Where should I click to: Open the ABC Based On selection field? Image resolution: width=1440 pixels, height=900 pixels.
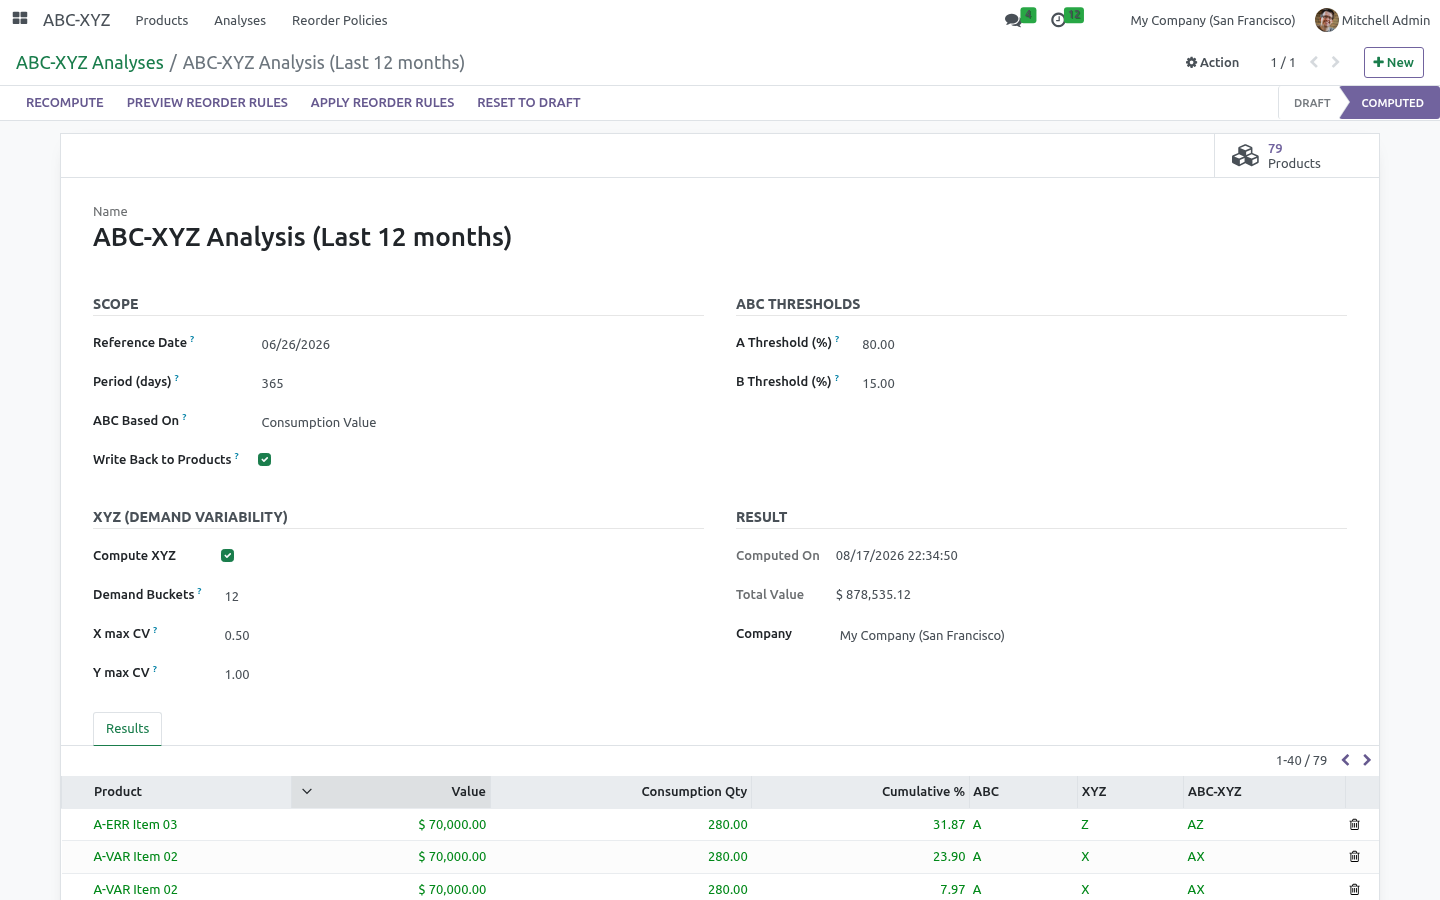click(x=482, y=422)
